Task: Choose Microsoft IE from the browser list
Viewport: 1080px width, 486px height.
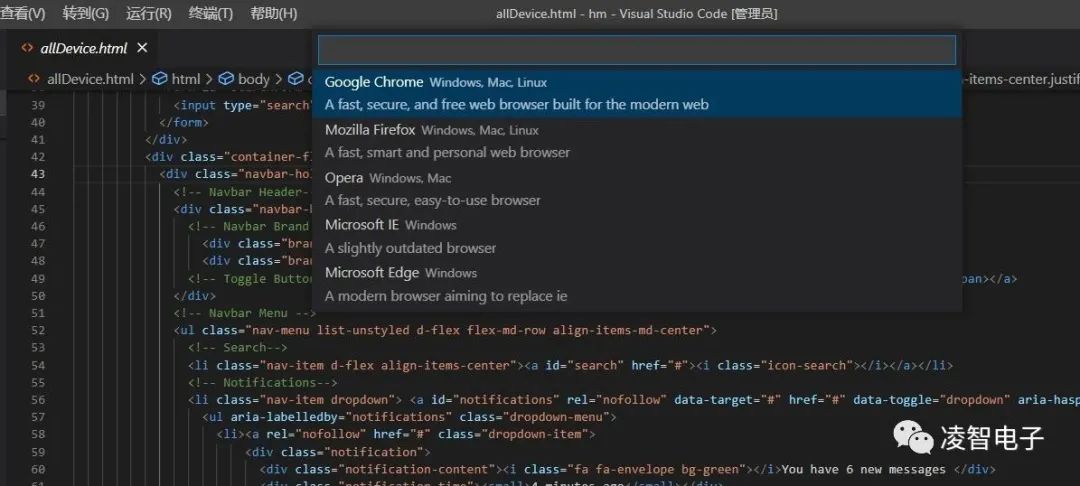Action: [636, 237]
